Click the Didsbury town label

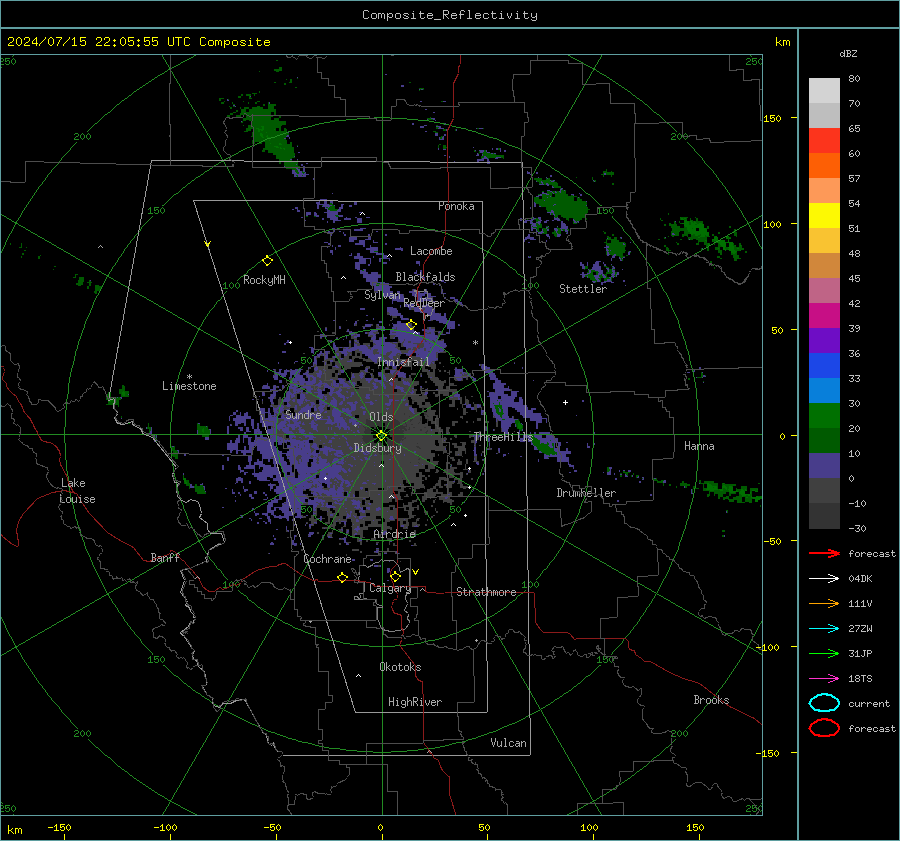(377, 448)
